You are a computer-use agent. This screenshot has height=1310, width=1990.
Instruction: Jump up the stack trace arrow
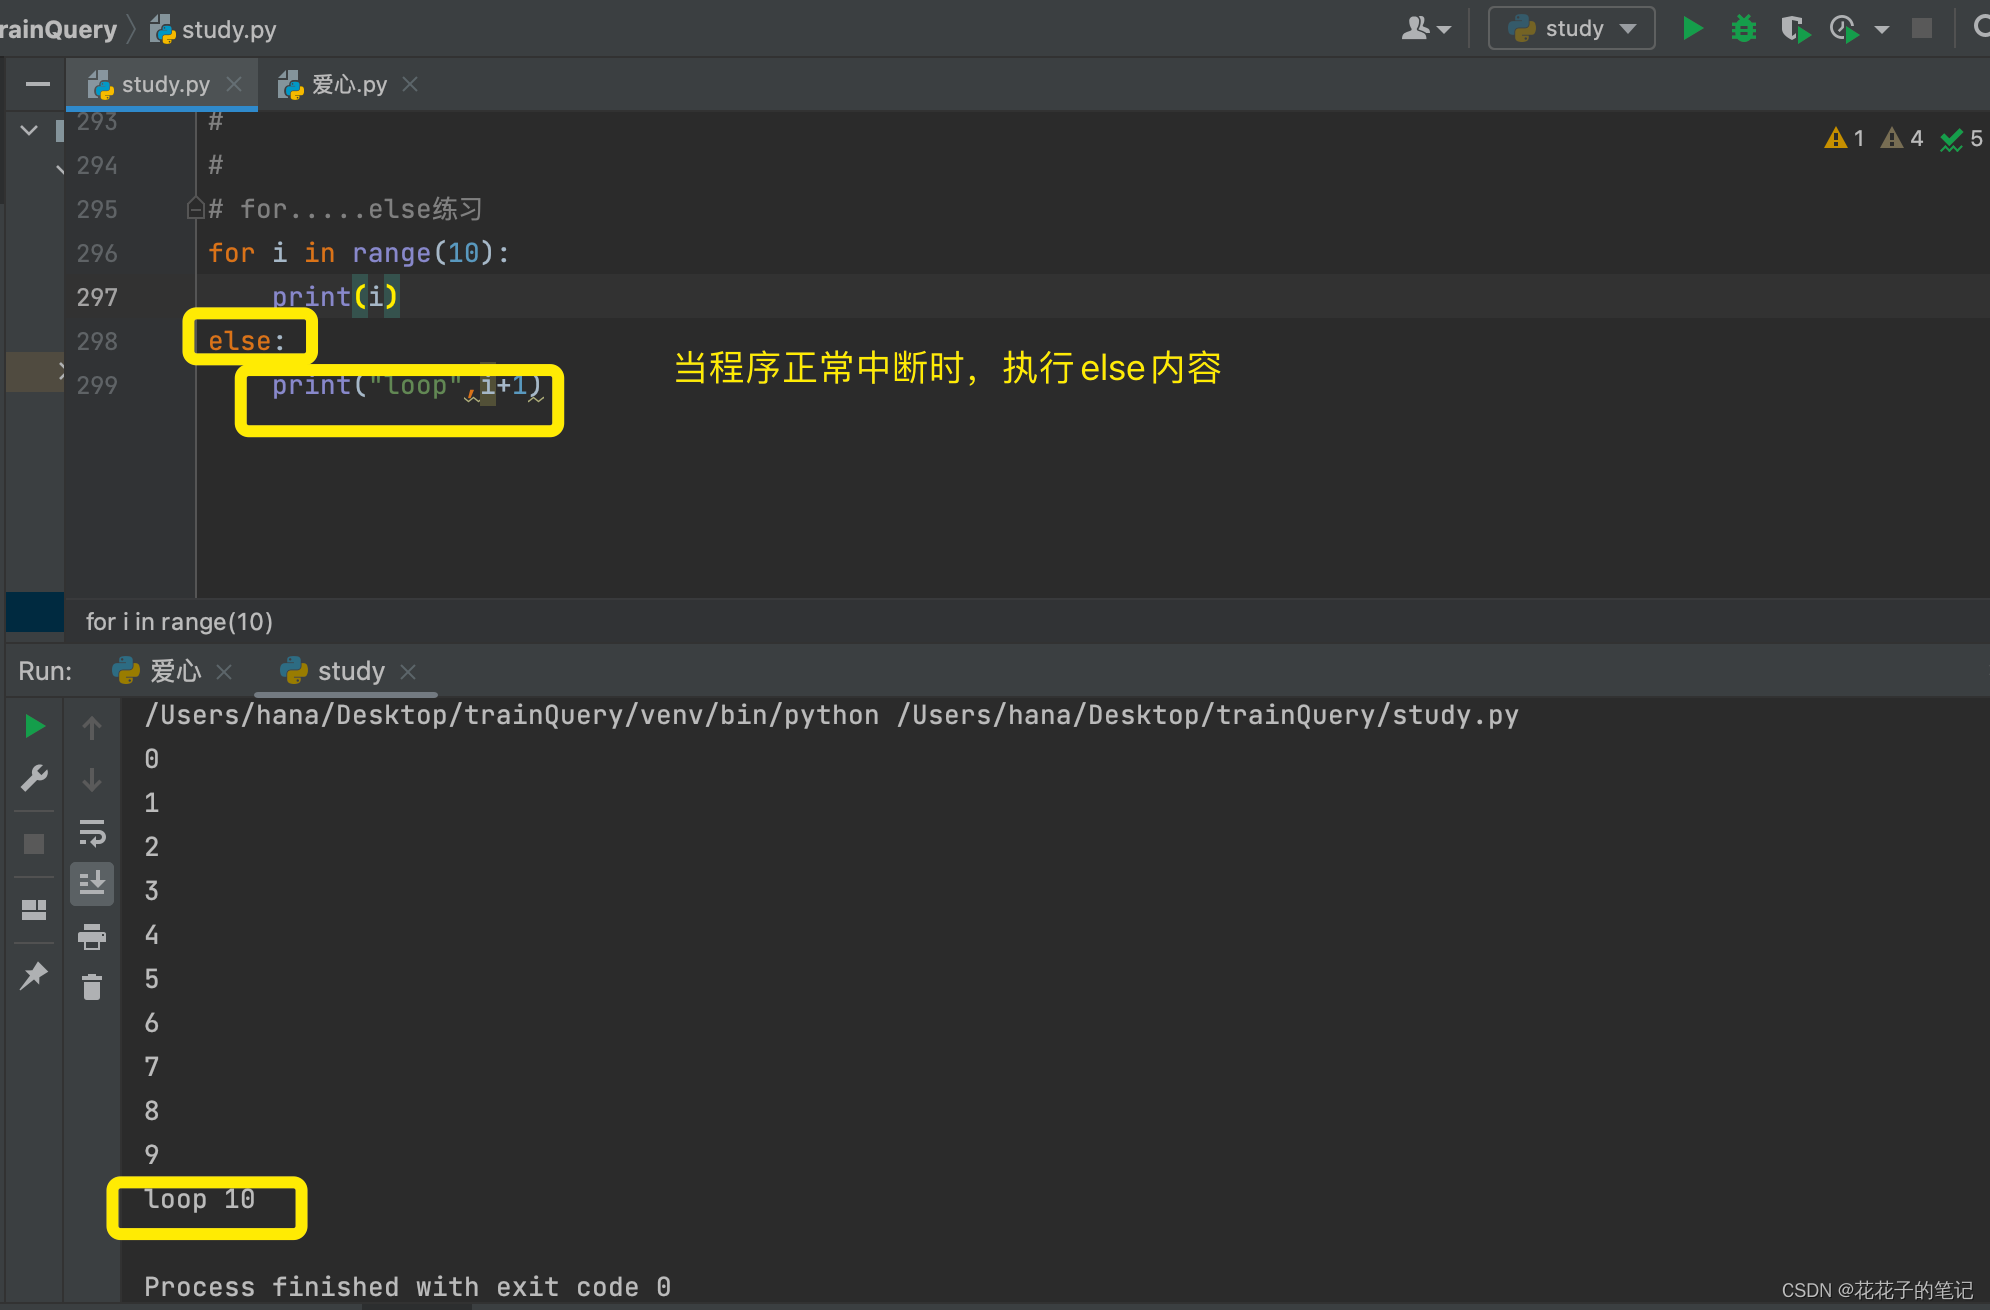(92, 728)
